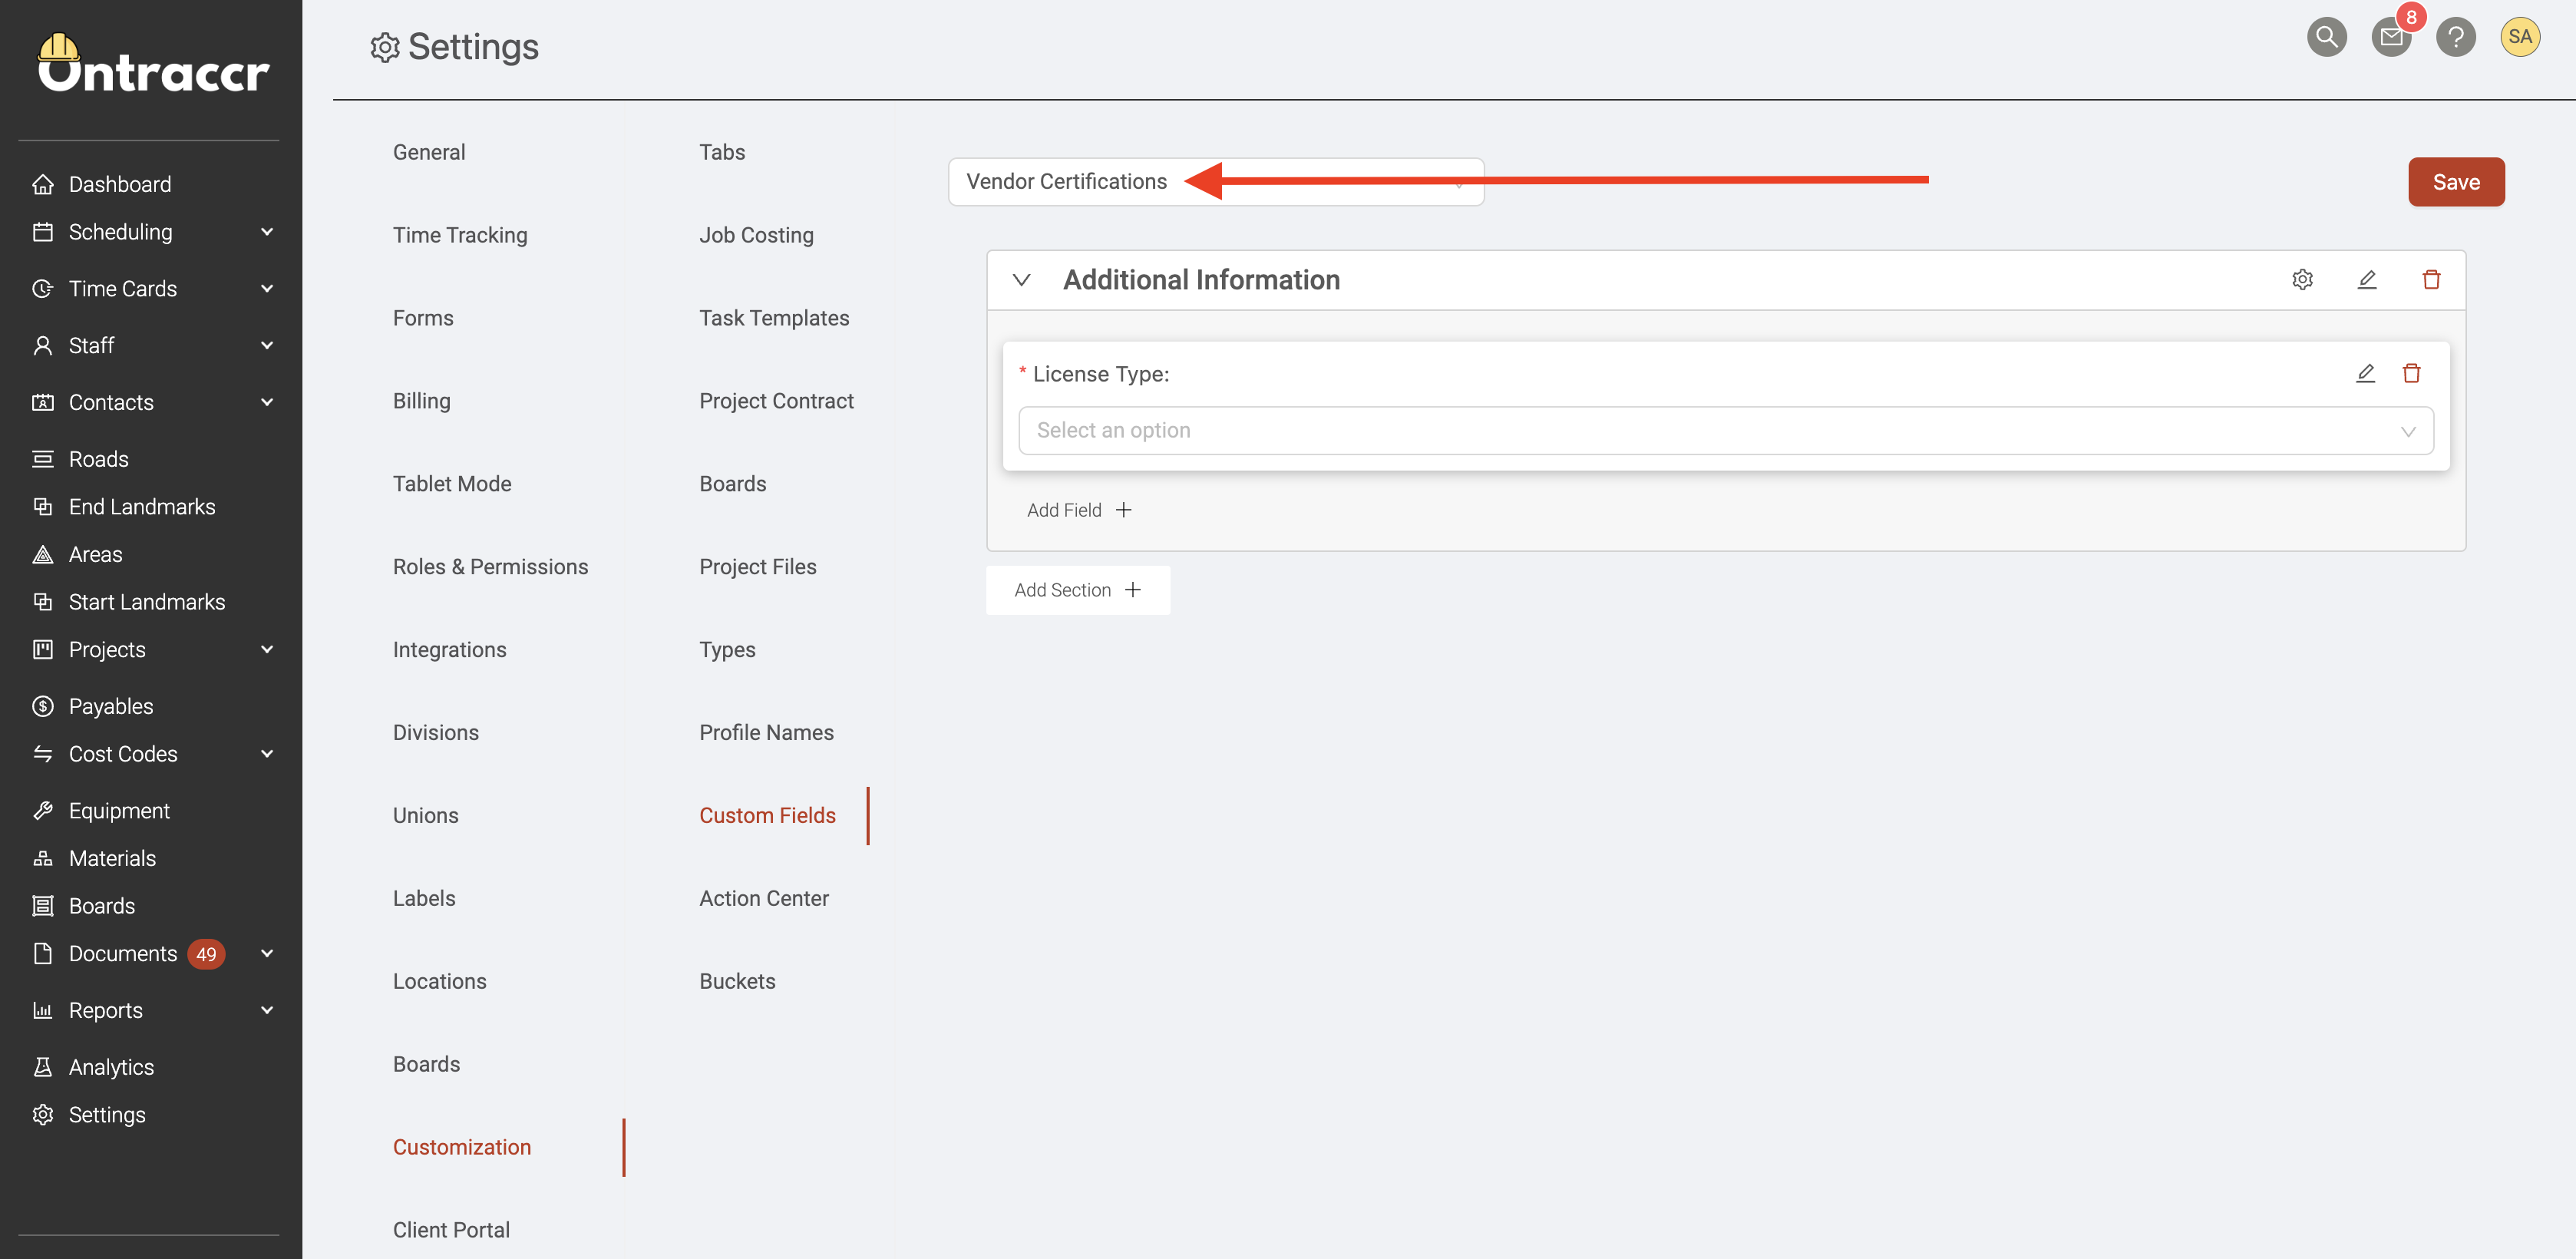Select the Buckets sub-tab
The height and width of the screenshot is (1259, 2576).
737,982
